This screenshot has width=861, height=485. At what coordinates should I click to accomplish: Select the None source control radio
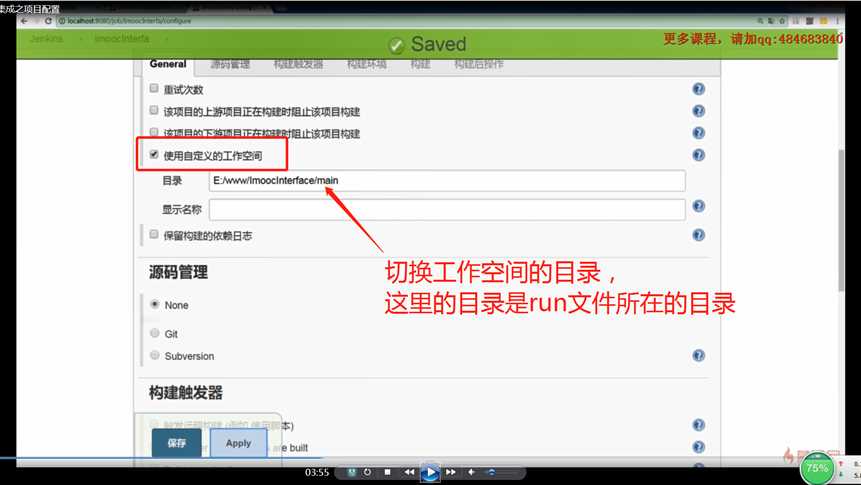click(155, 304)
